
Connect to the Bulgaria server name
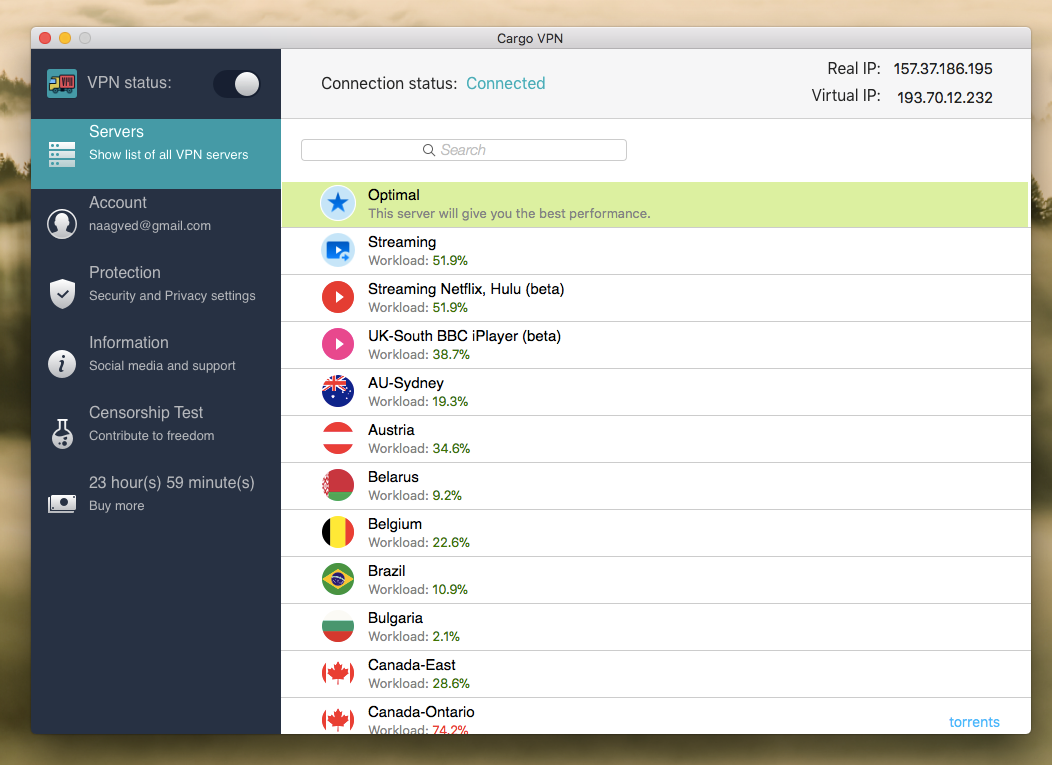pyautogui.click(x=395, y=618)
